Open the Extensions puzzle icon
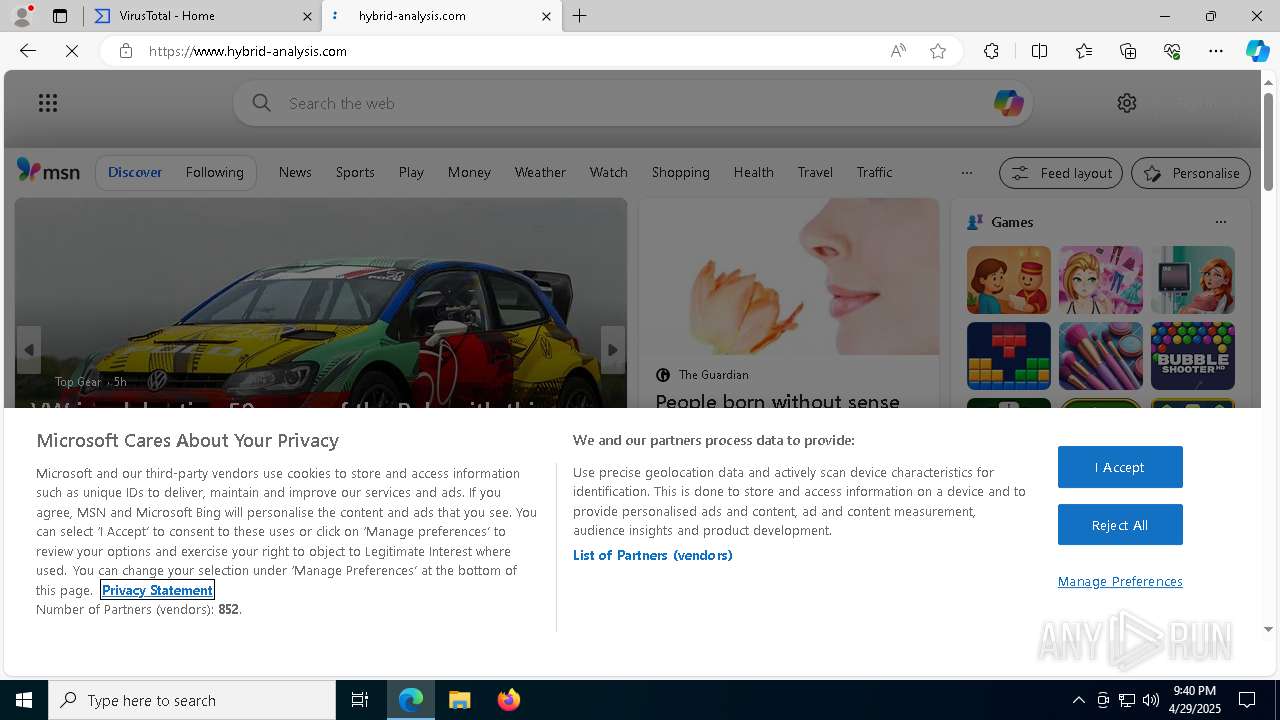The width and height of the screenshot is (1280, 720). click(x=991, y=51)
